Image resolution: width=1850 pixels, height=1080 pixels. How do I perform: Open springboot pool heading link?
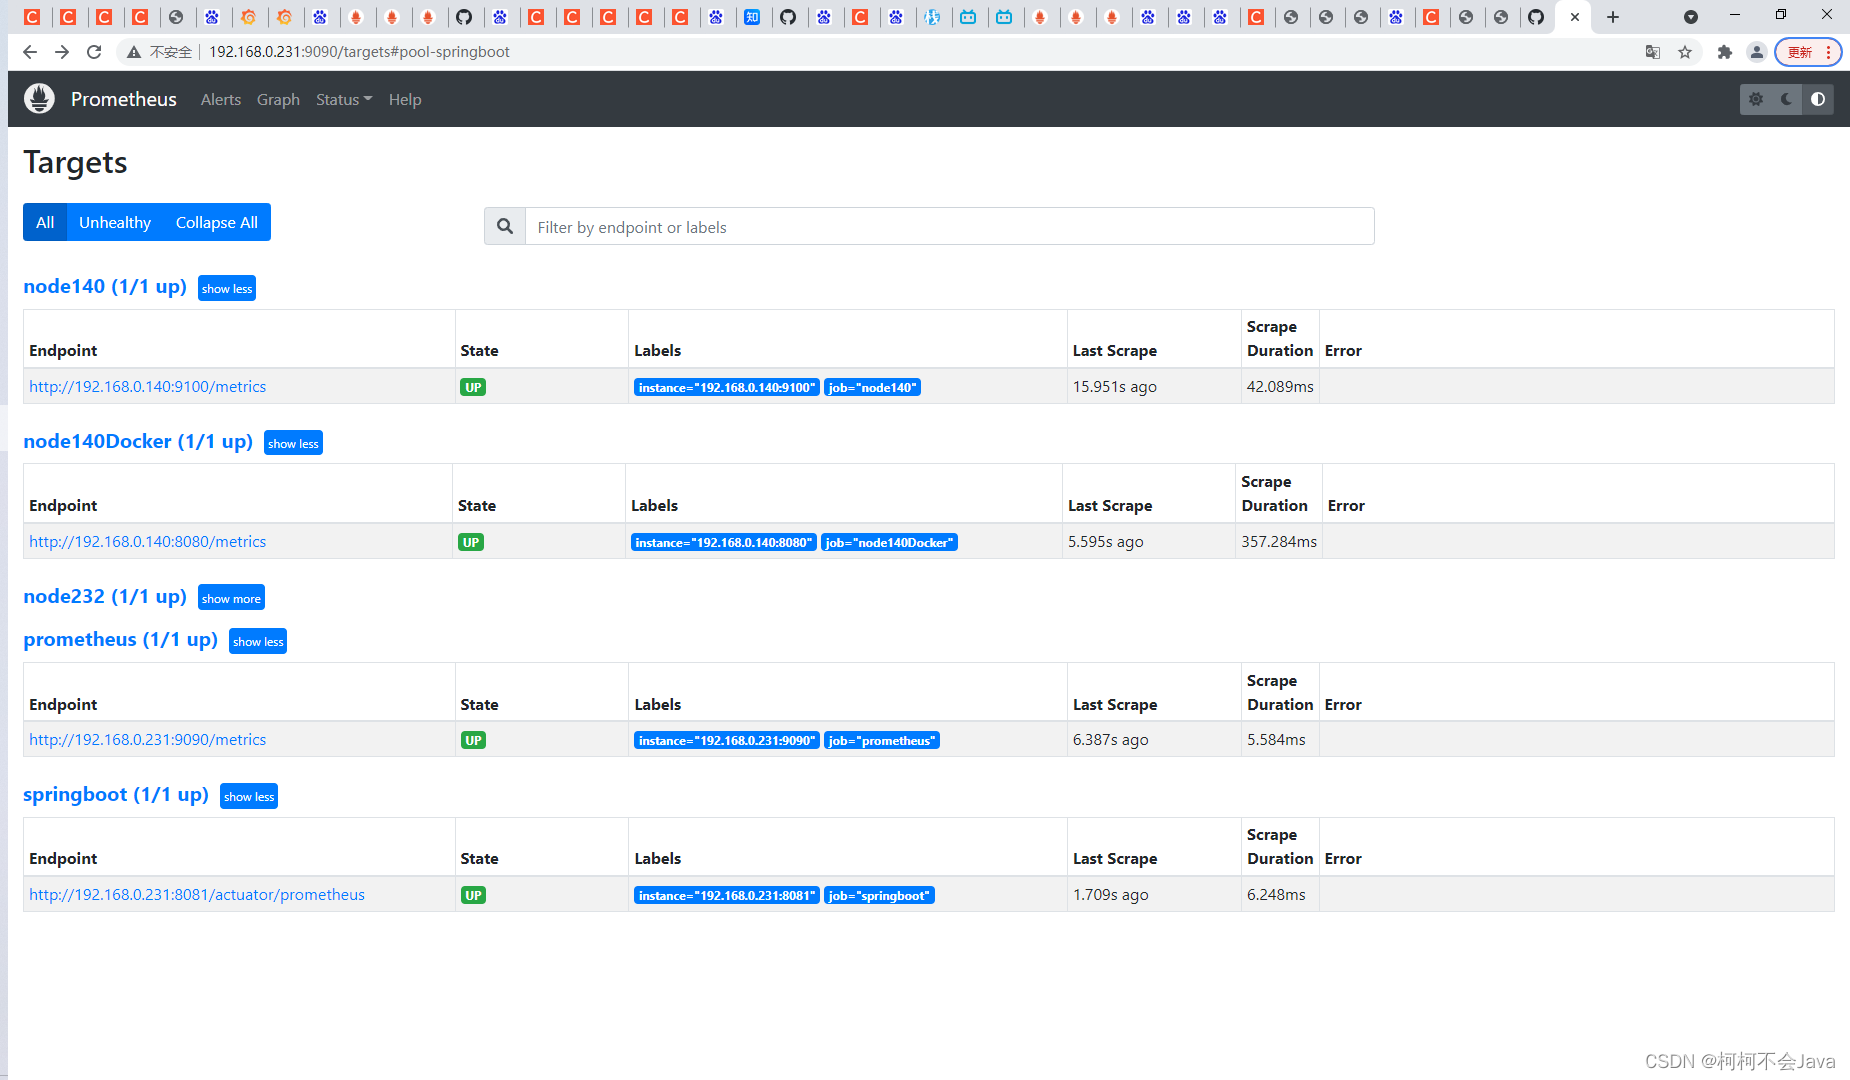[116, 794]
